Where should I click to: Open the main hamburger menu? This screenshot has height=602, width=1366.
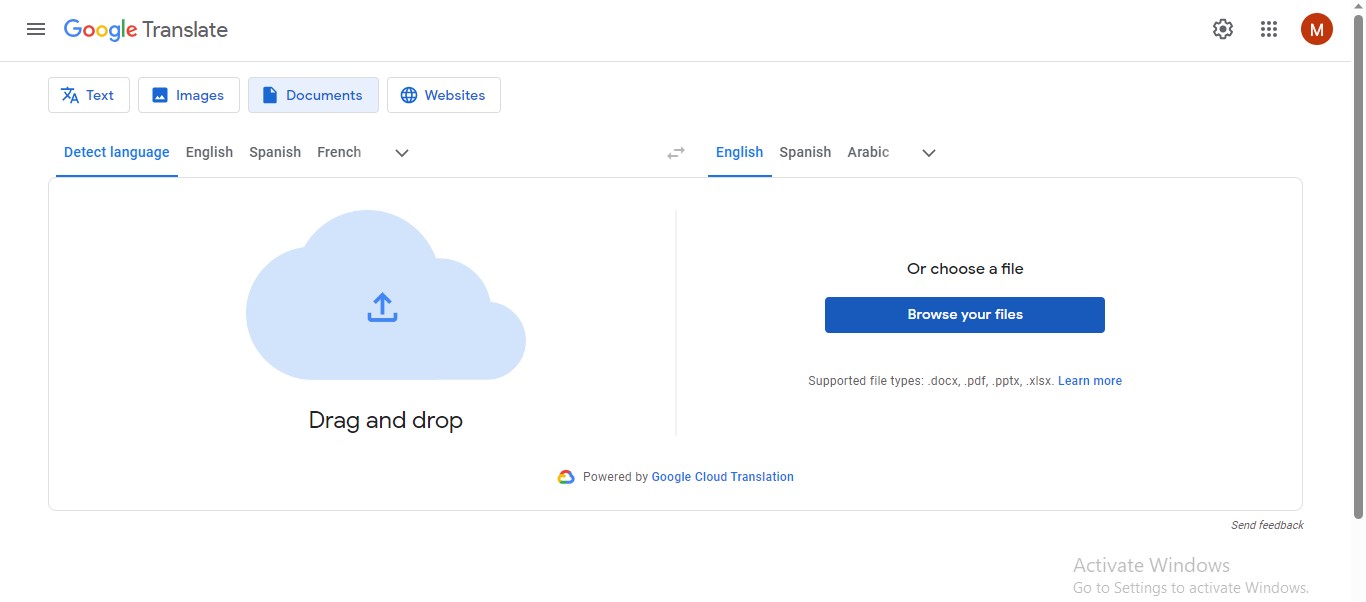coord(36,29)
